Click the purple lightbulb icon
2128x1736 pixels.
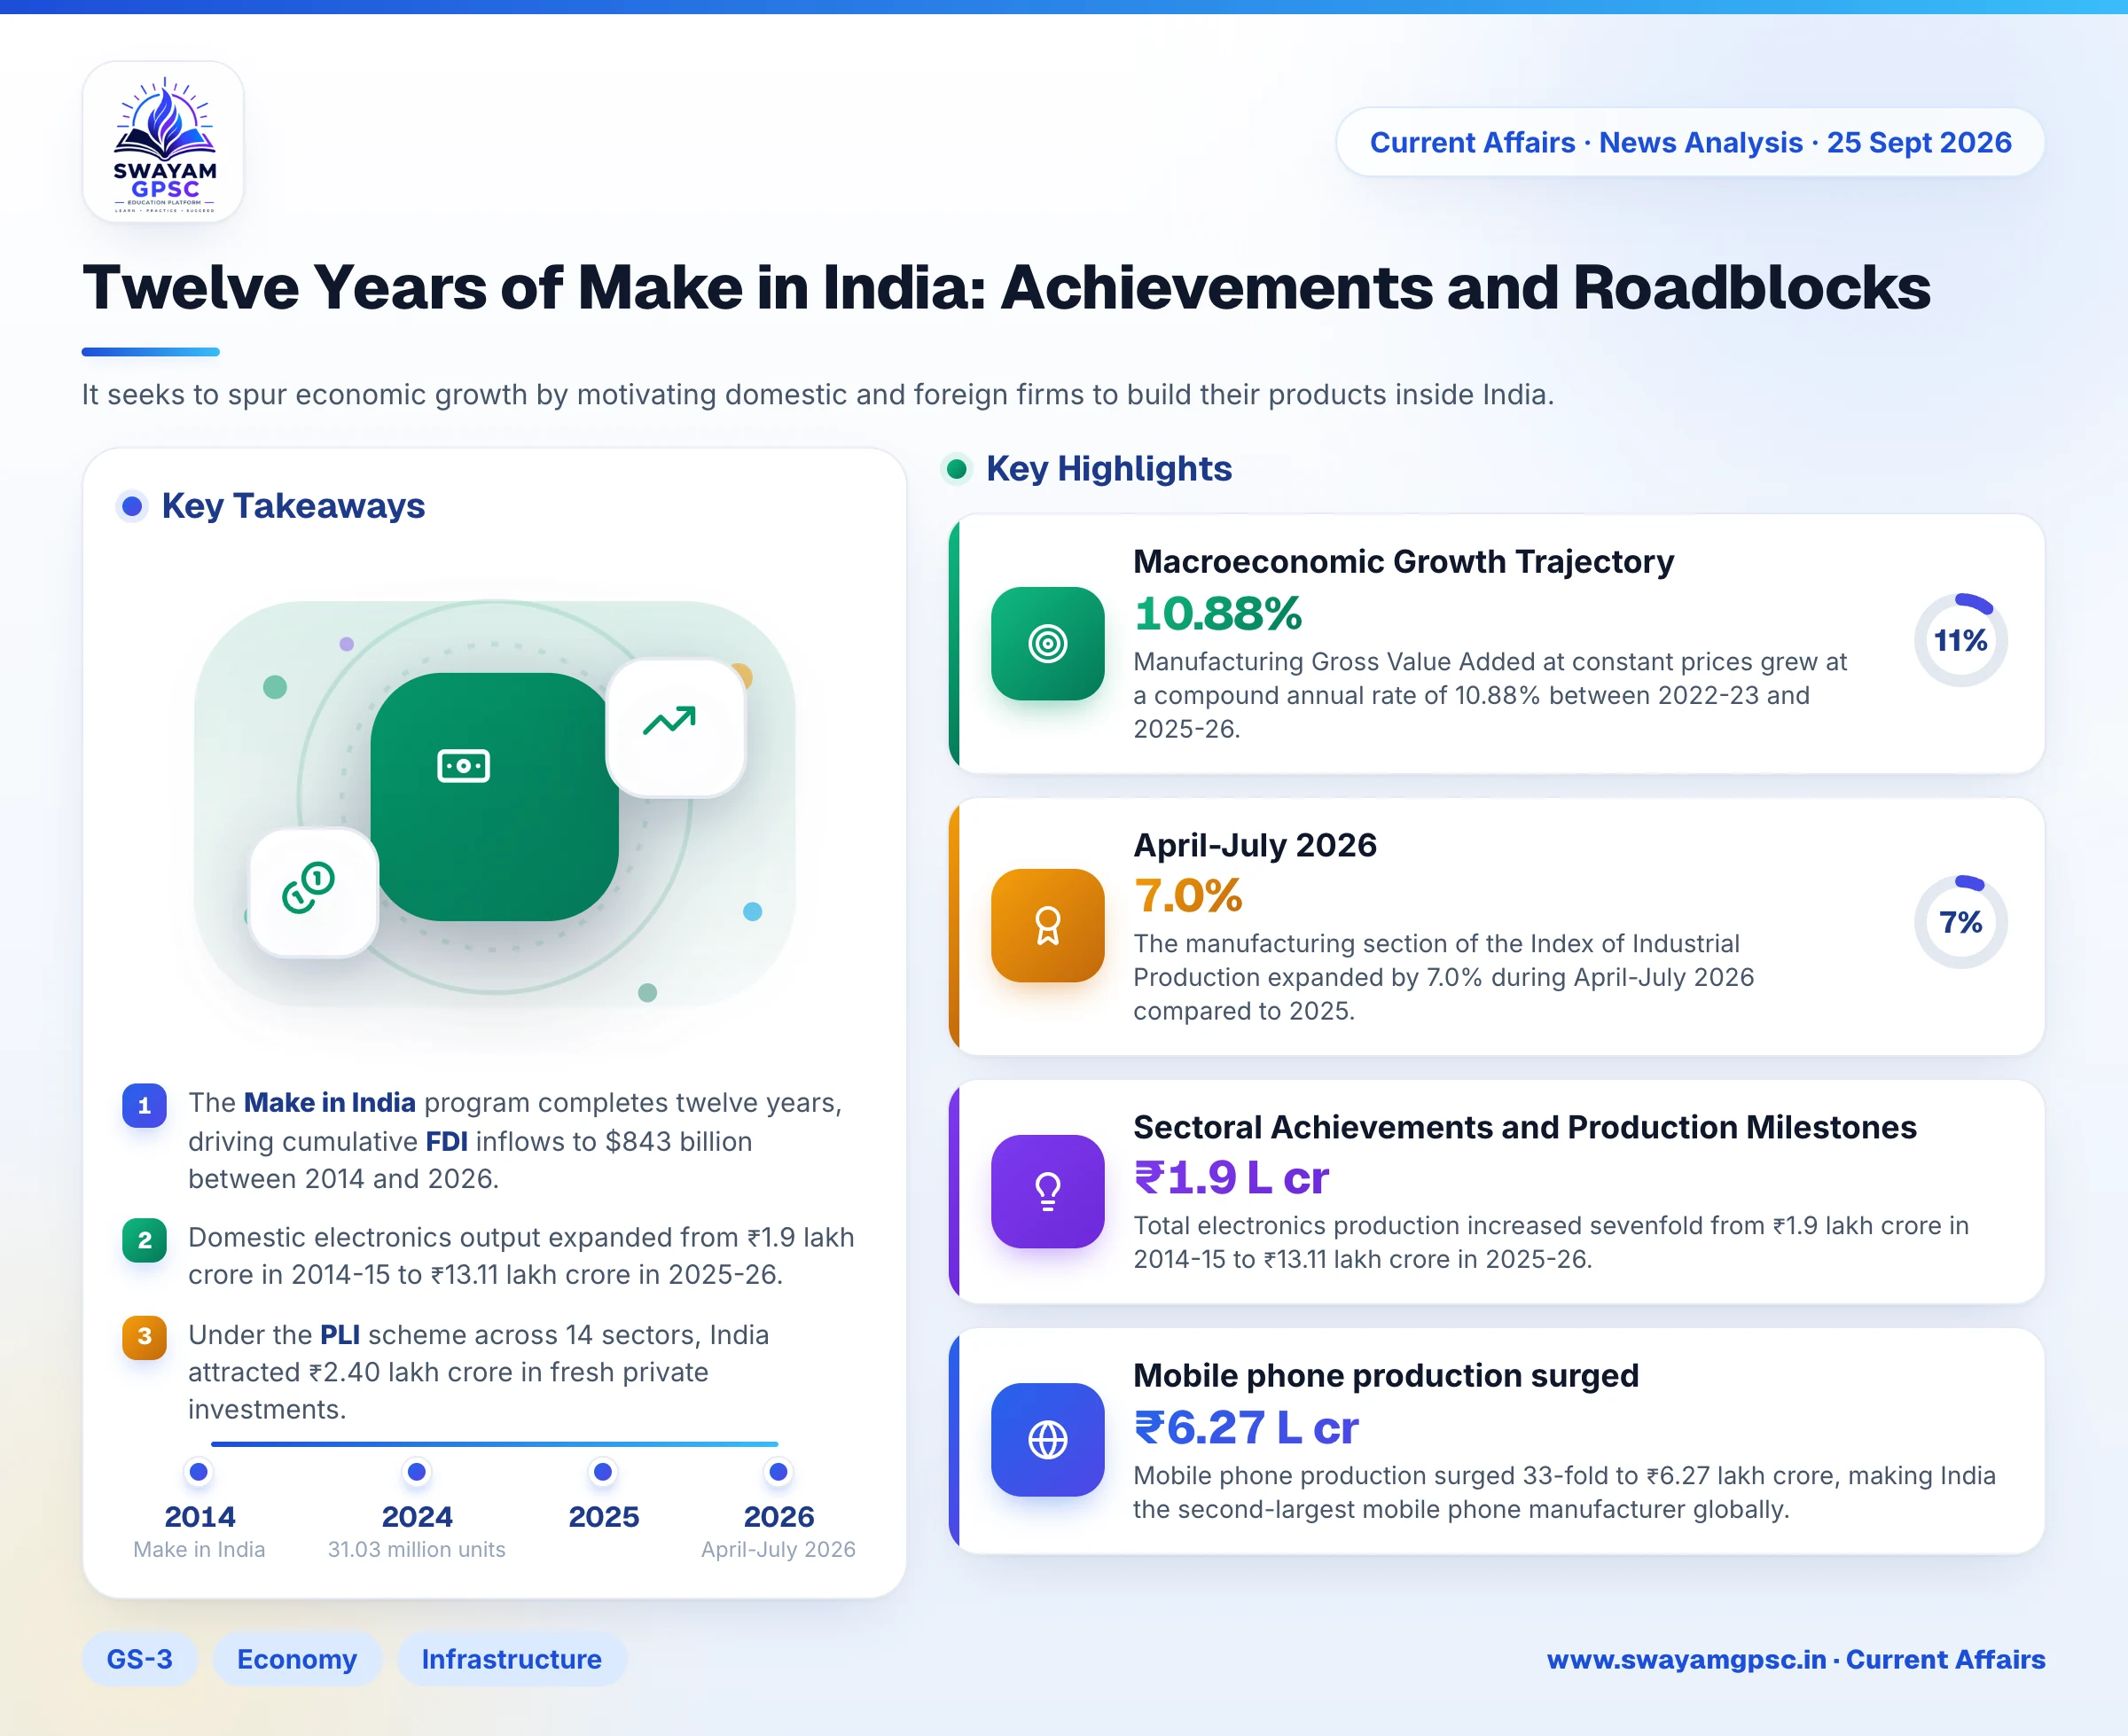[x=1047, y=1191]
